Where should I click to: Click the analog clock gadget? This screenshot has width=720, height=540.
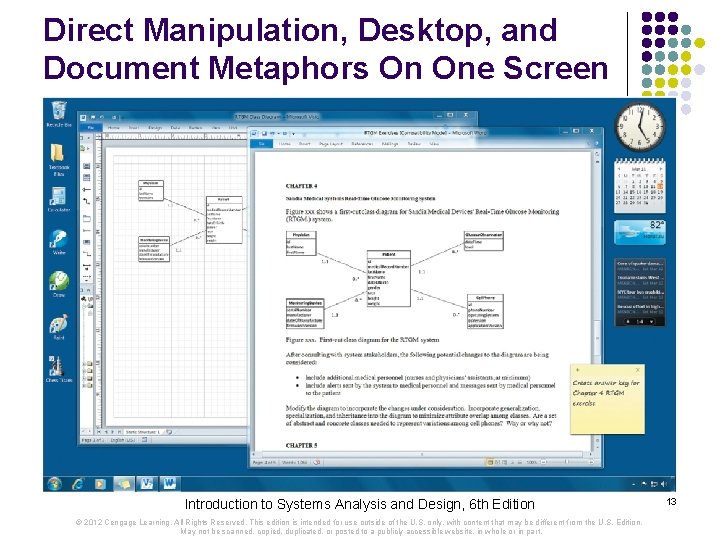pos(640,127)
